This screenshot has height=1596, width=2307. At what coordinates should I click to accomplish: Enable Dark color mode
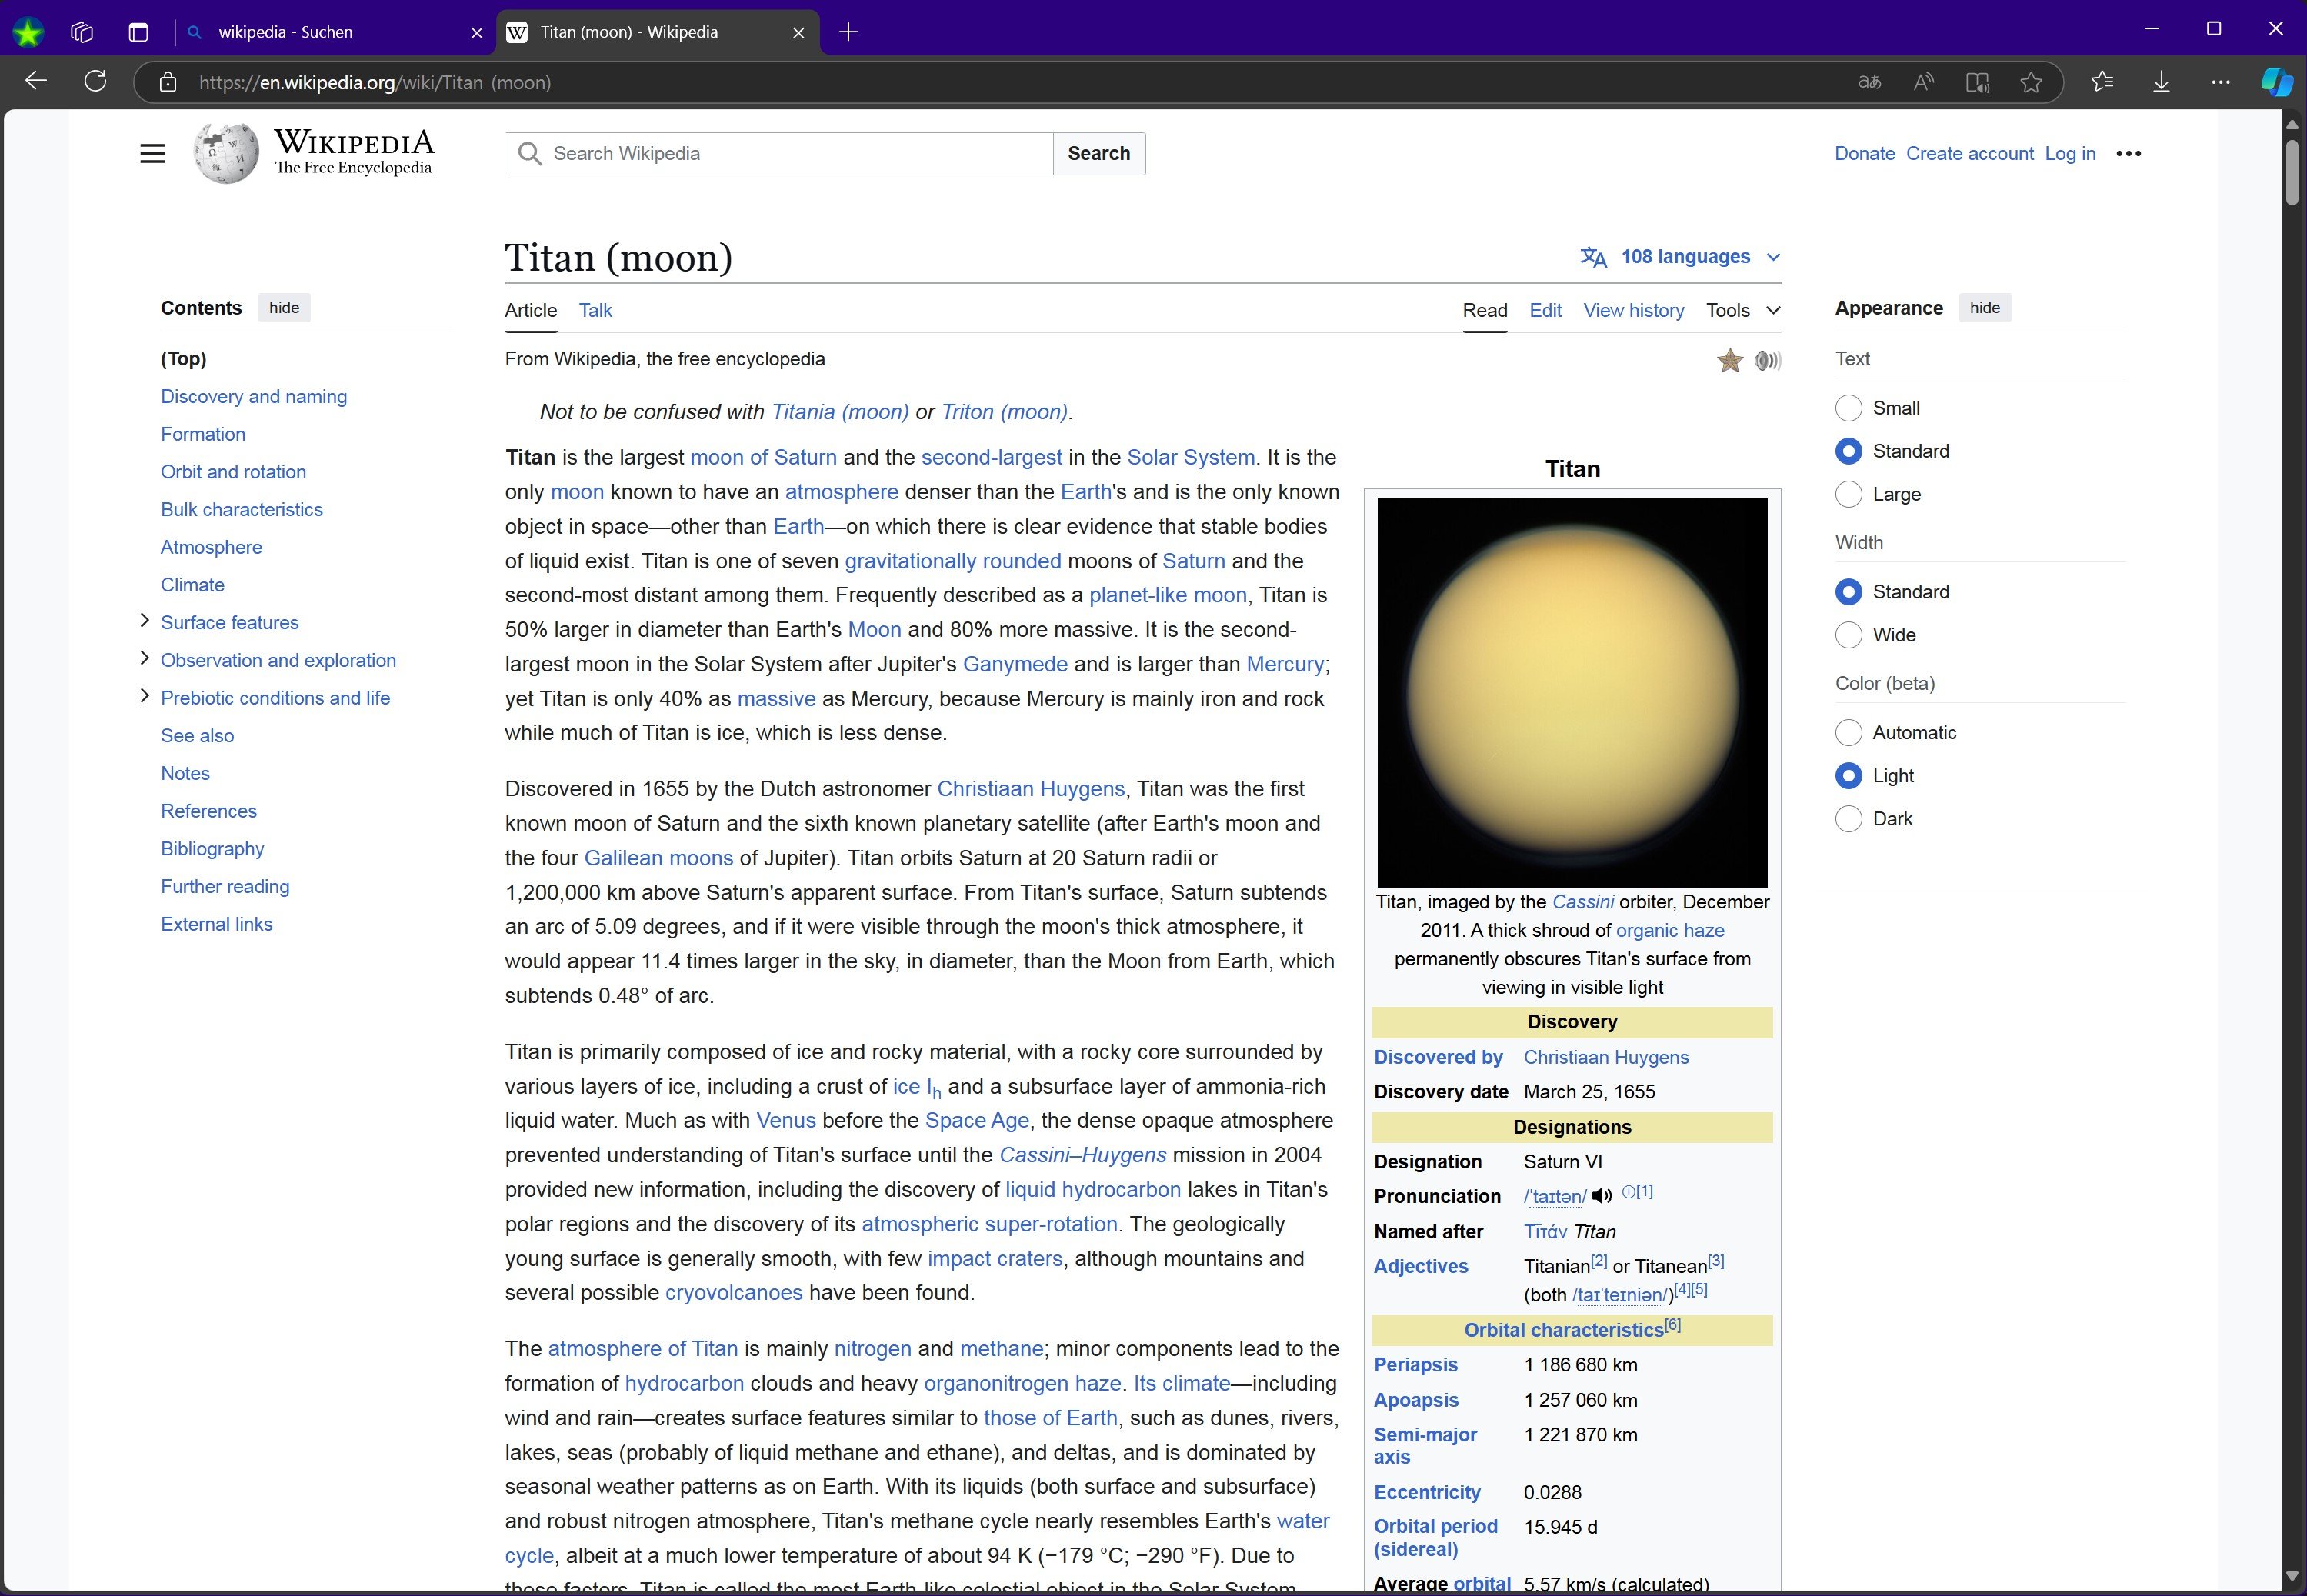click(x=1848, y=819)
